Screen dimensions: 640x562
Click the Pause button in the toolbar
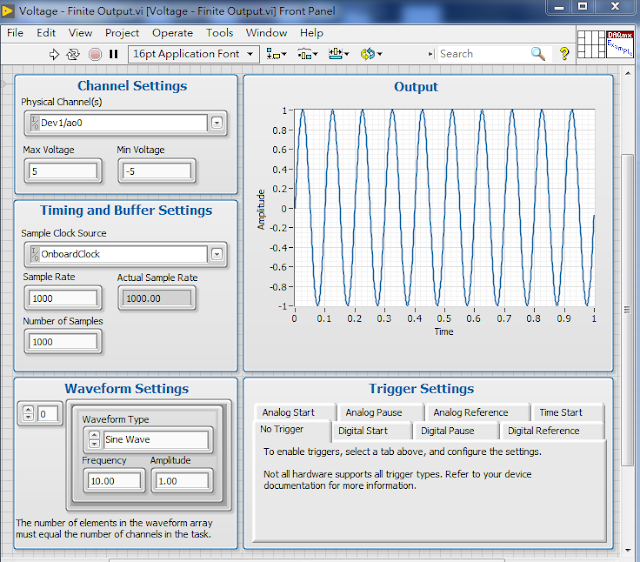(113, 54)
